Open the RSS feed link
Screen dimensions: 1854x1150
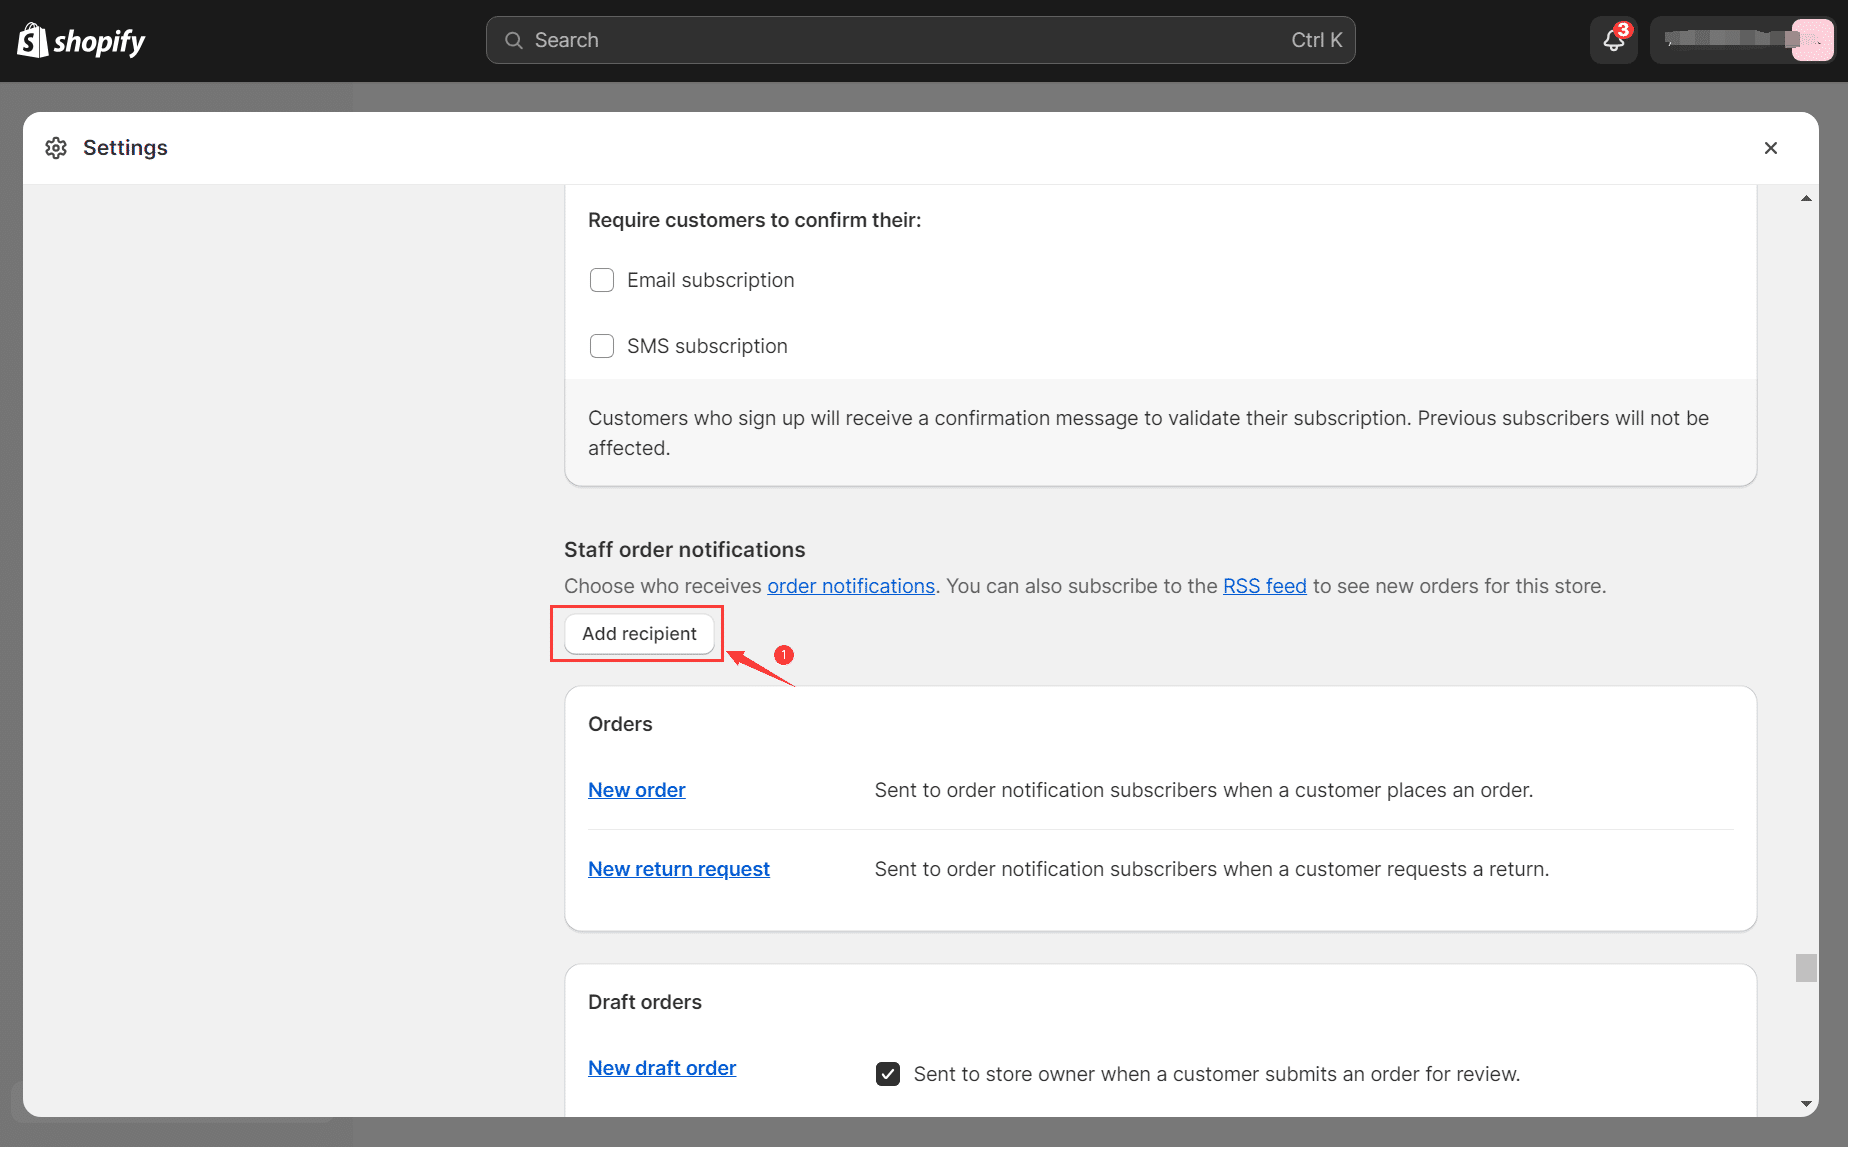(1264, 586)
